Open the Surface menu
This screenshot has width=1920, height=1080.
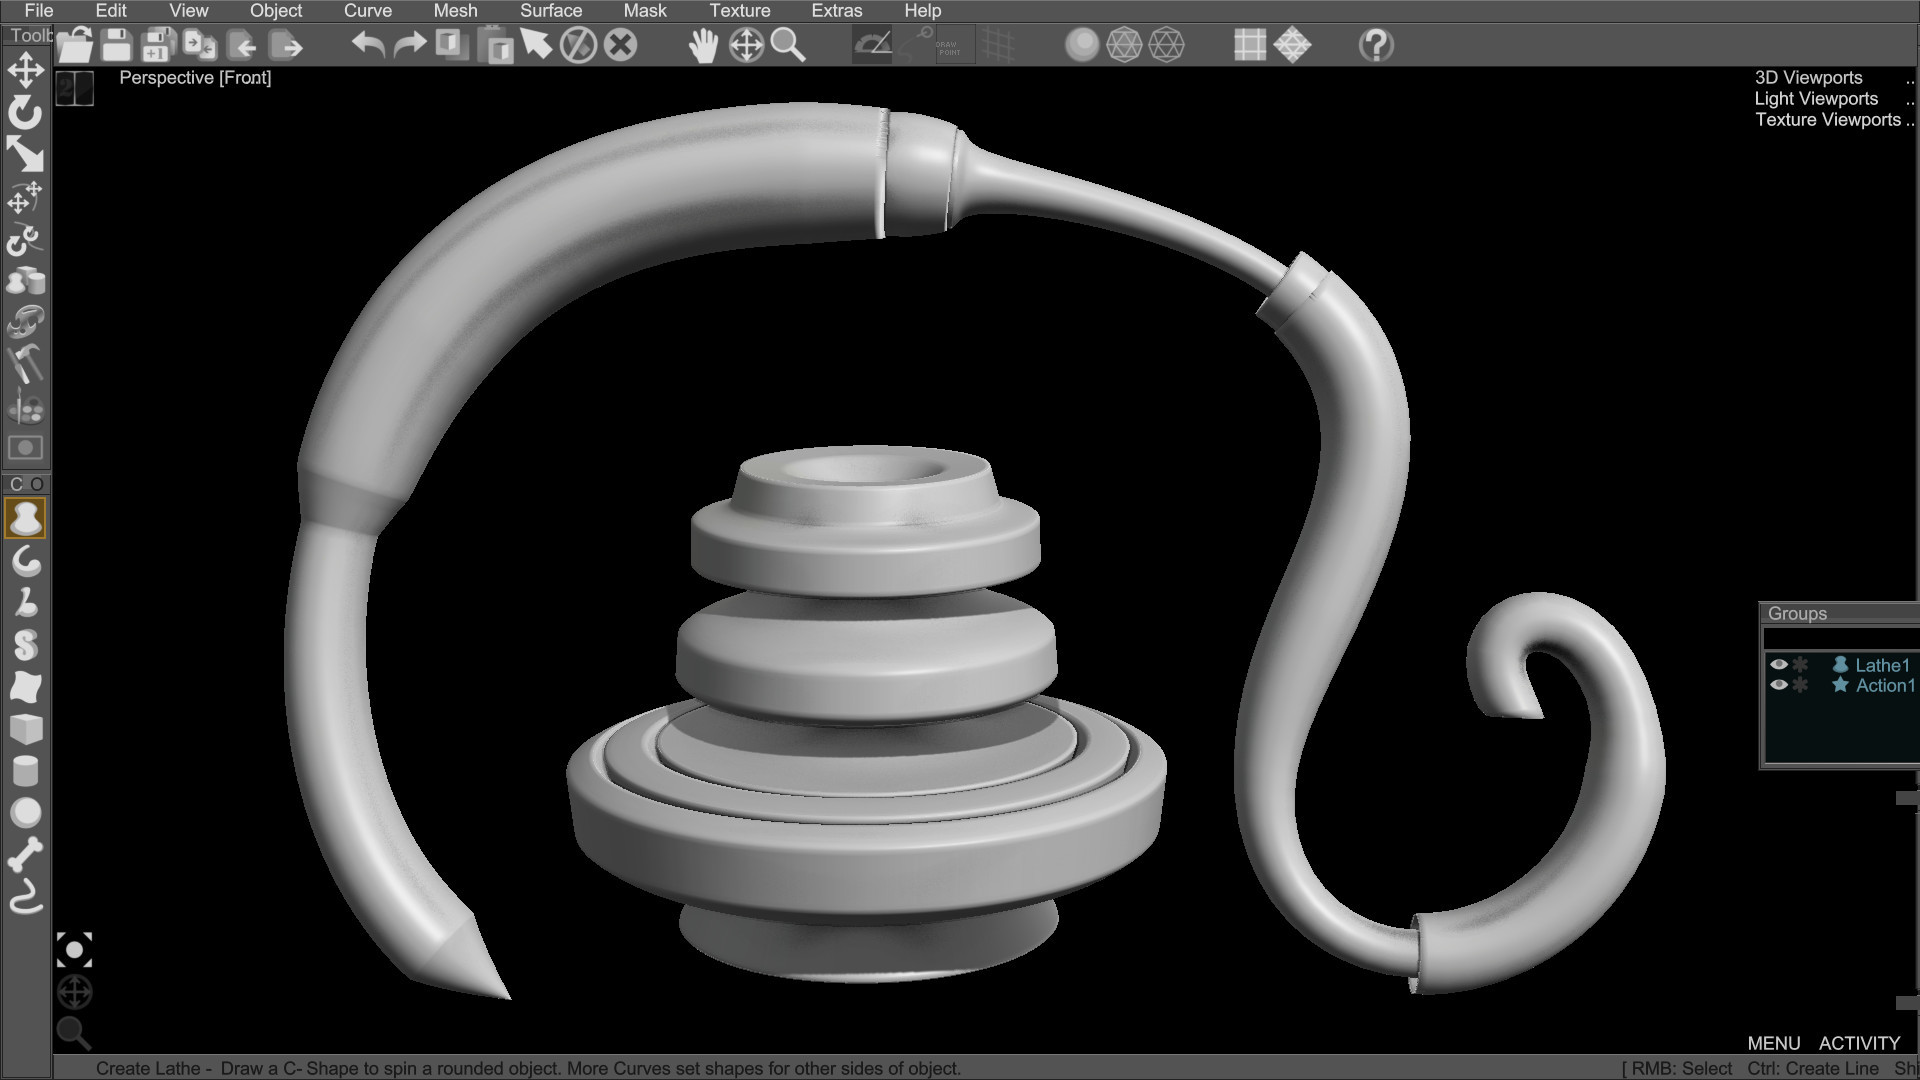pos(549,10)
